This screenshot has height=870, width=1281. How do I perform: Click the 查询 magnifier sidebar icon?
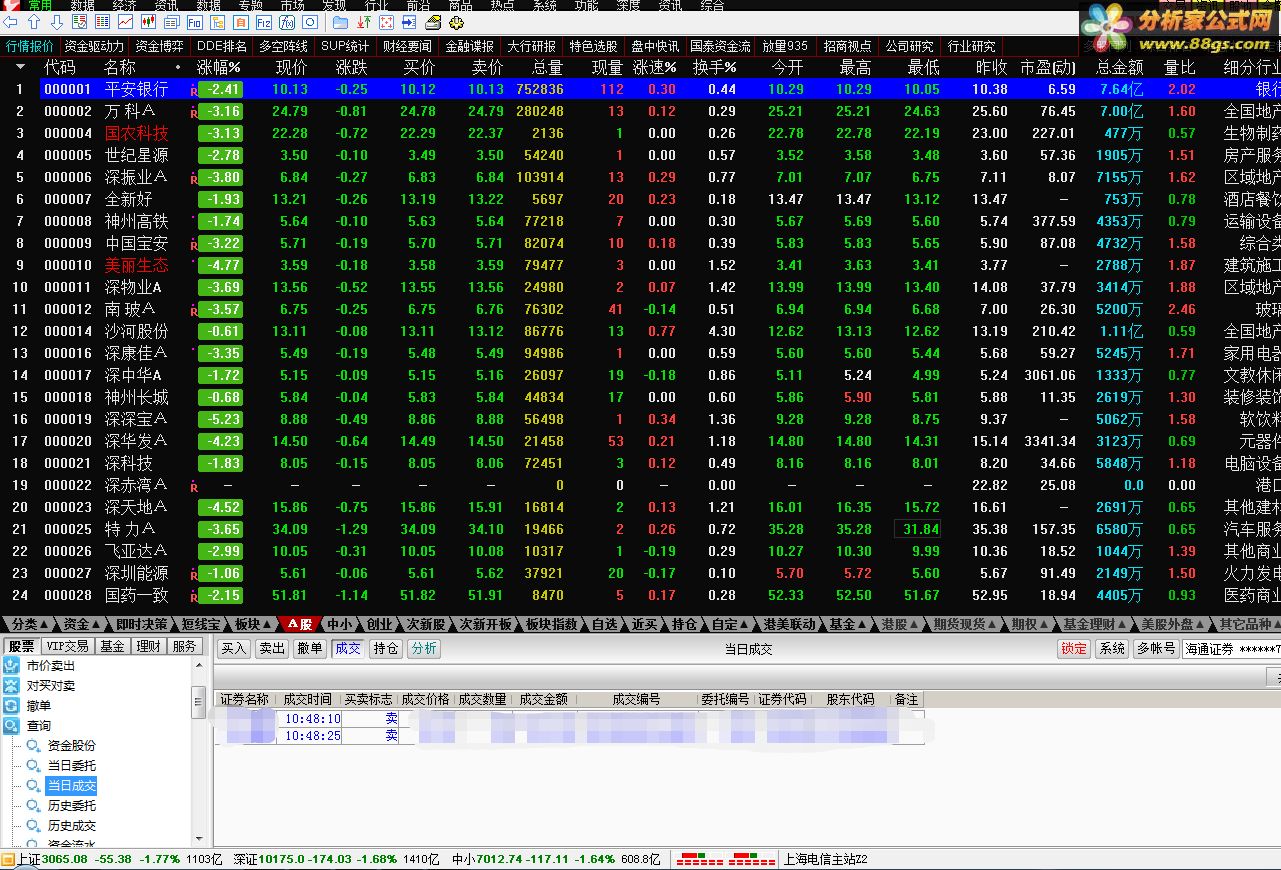(x=12, y=726)
